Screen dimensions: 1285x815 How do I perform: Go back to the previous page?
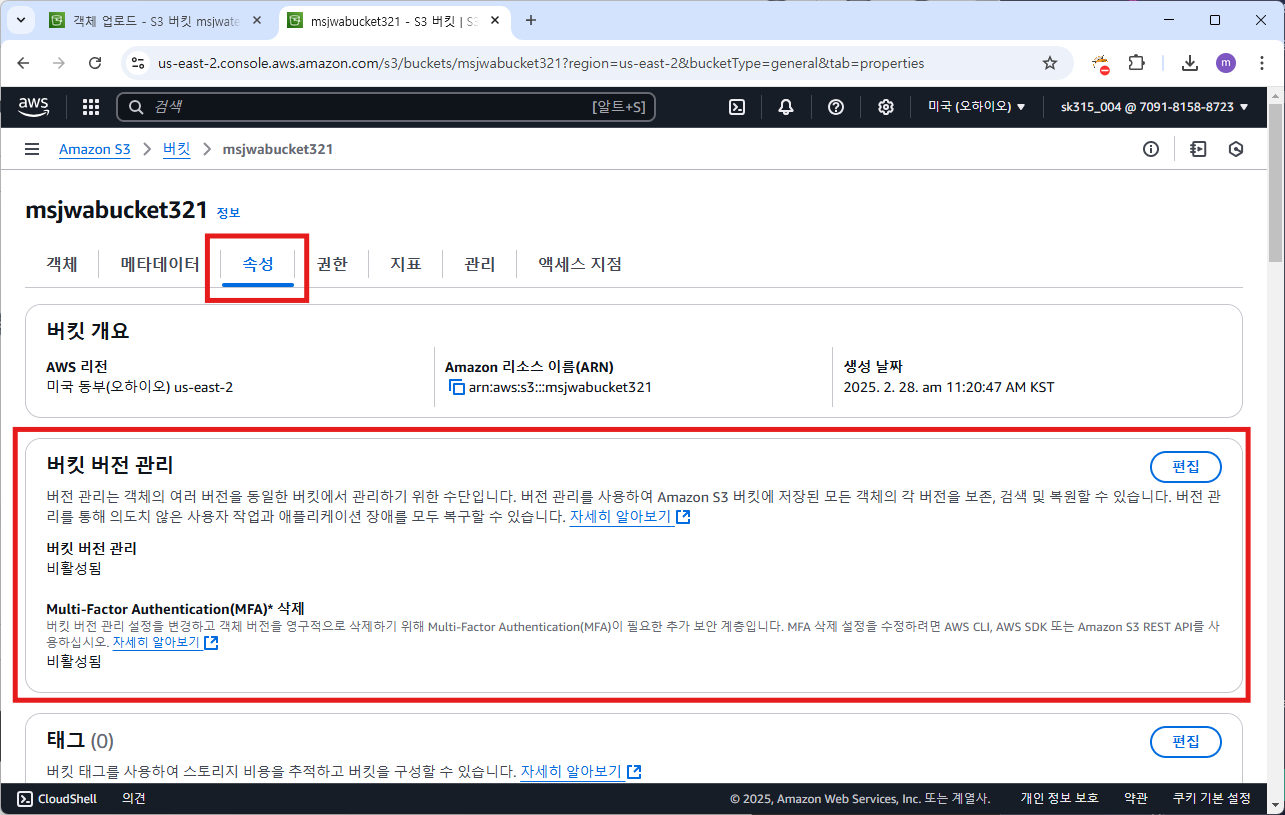(24, 63)
